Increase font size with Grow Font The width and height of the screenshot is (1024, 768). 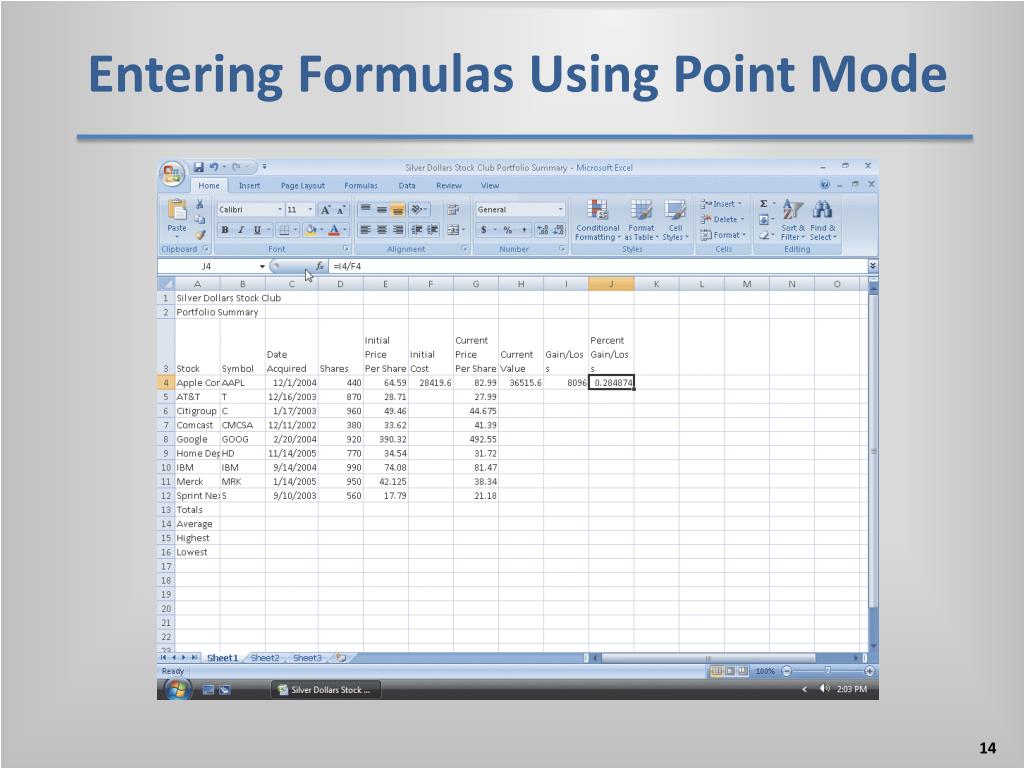click(x=325, y=210)
